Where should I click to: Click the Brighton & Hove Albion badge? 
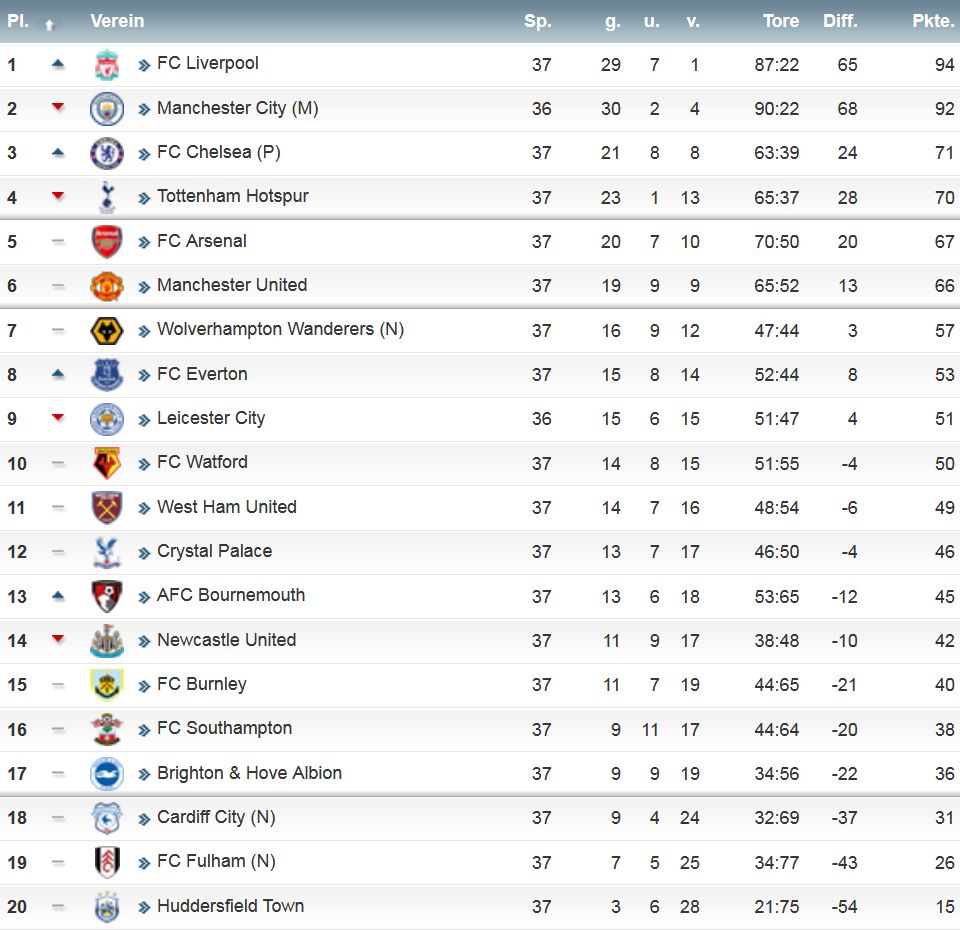(x=107, y=774)
